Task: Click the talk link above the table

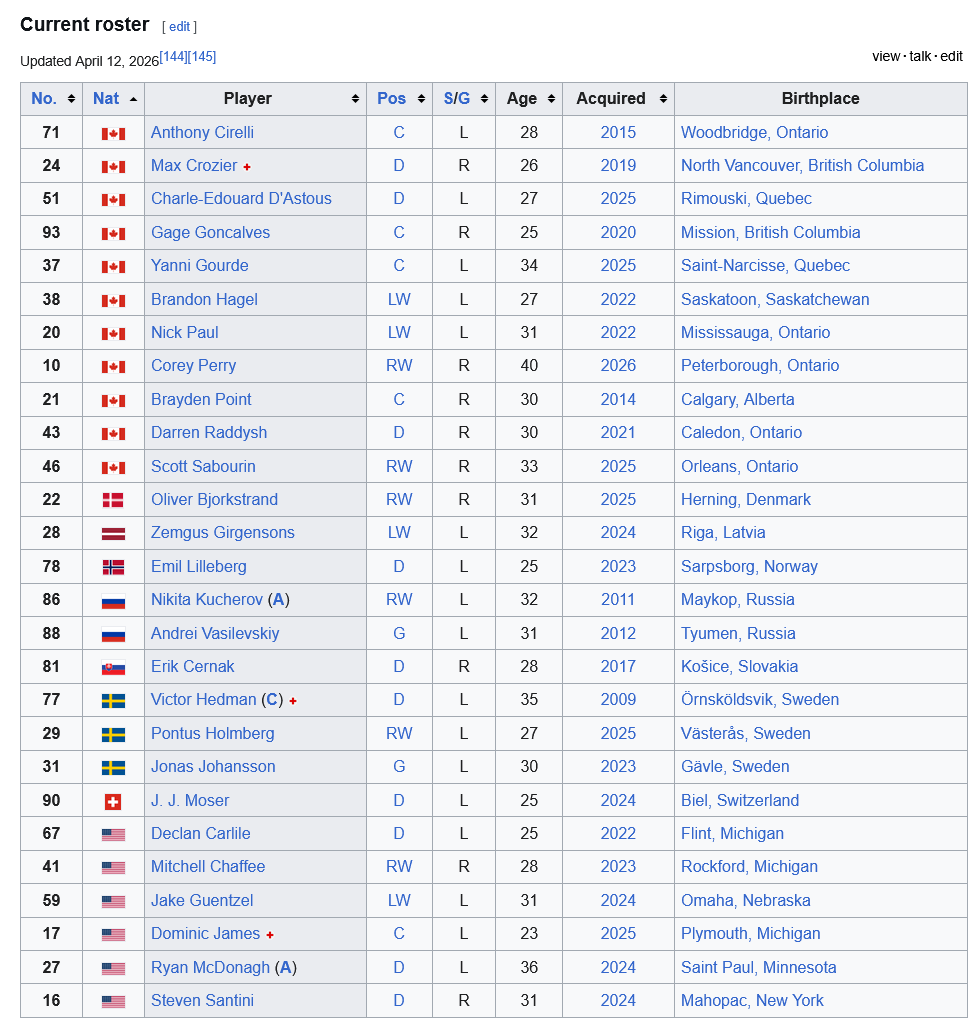Action: coord(920,56)
